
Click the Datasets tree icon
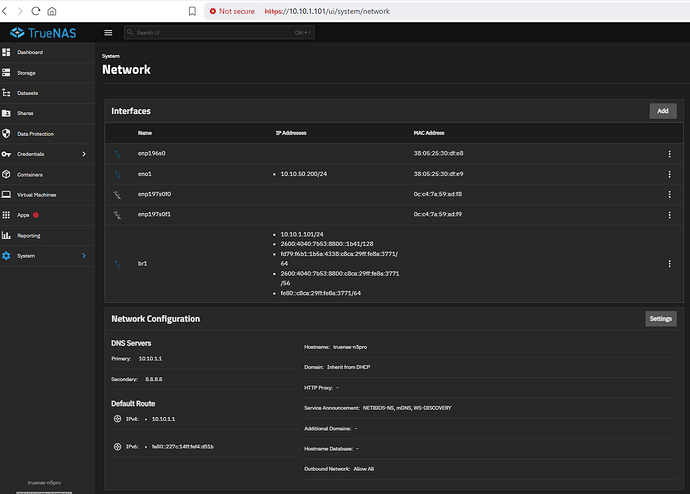tap(6, 93)
